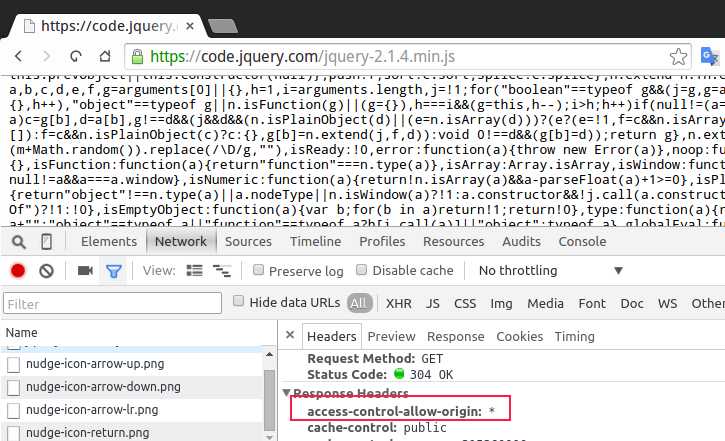This screenshot has height=441, width=725.
Task: Switch to the Console panel
Action: [582, 242]
